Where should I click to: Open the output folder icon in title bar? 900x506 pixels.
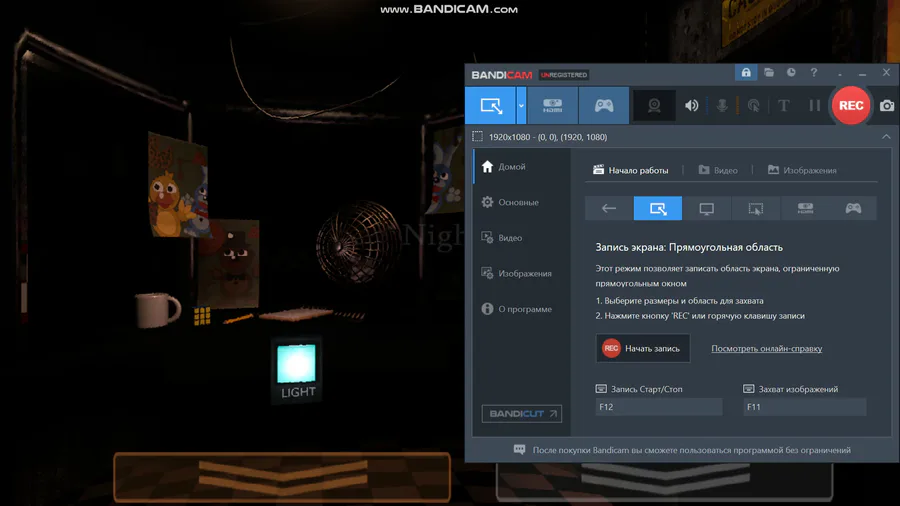pyautogui.click(x=769, y=72)
